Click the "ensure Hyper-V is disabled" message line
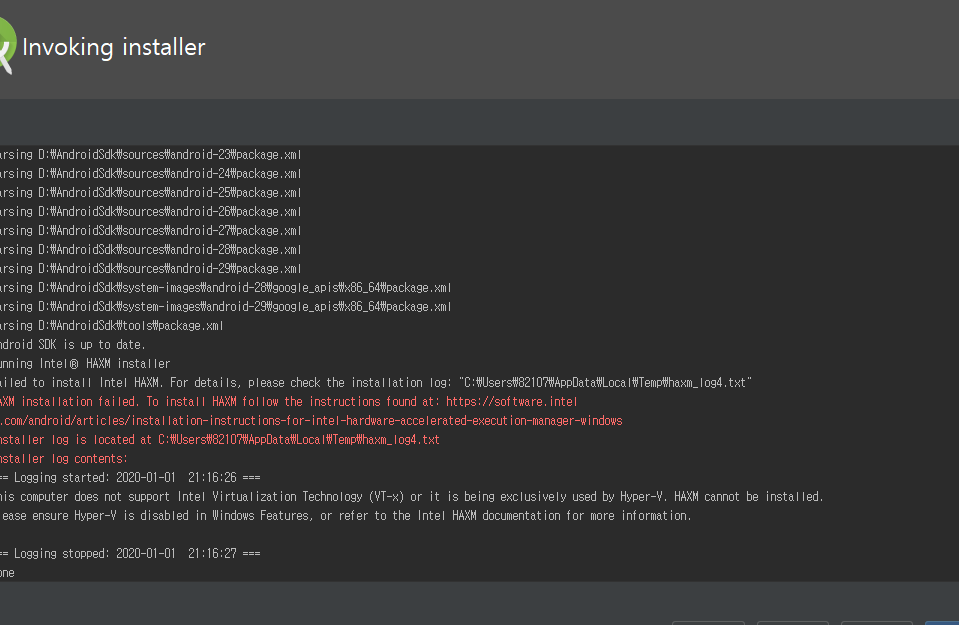959x625 pixels. click(345, 516)
